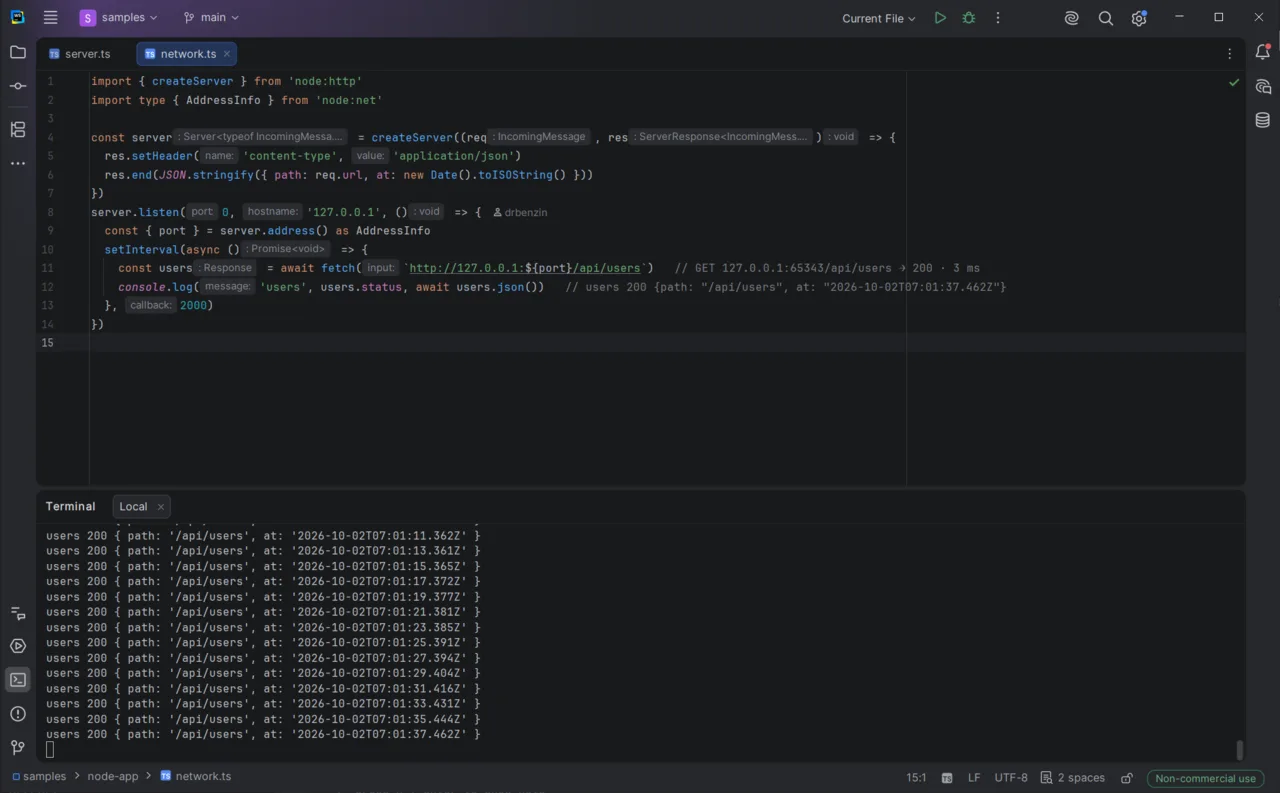Debug the current file with bug icon
The image size is (1280, 793).
[x=968, y=18]
